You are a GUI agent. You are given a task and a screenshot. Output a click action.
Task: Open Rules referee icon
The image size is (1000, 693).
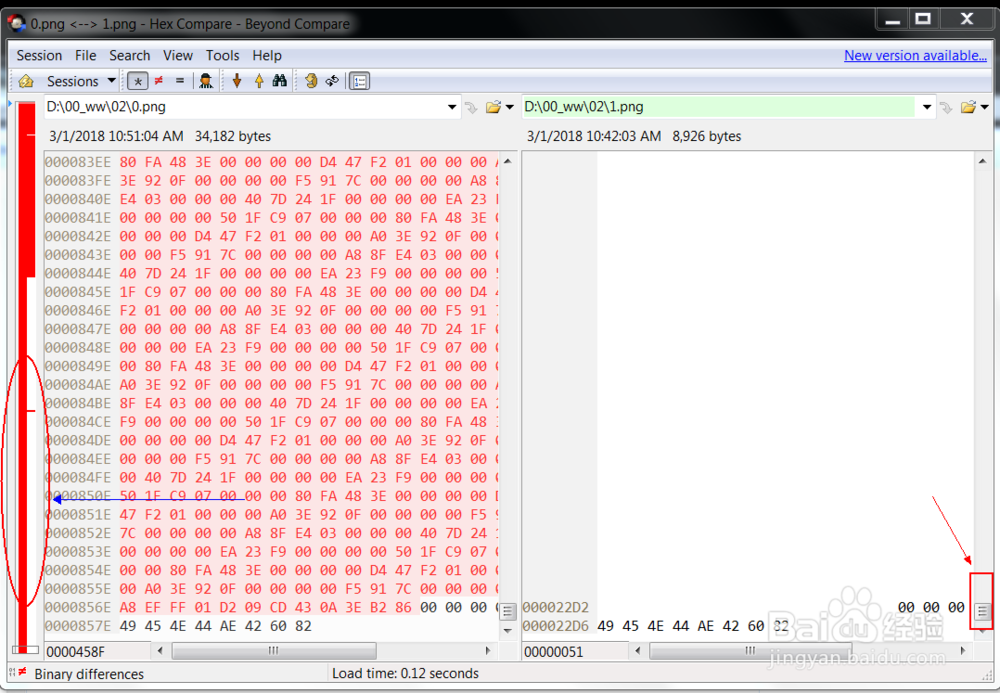(x=205, y=81)
